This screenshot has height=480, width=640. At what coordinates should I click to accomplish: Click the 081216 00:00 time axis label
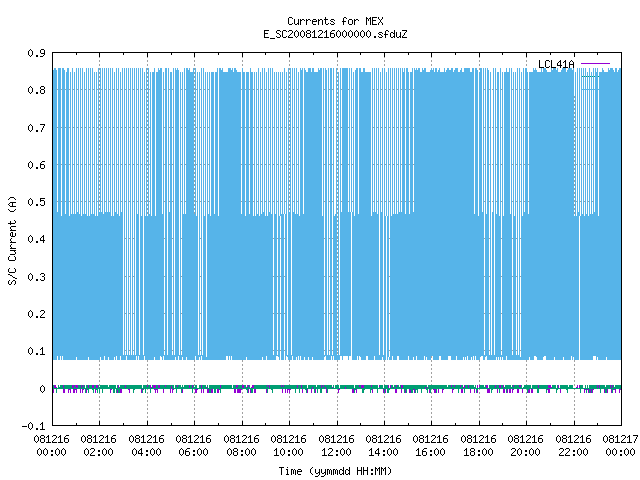point(51,446)
